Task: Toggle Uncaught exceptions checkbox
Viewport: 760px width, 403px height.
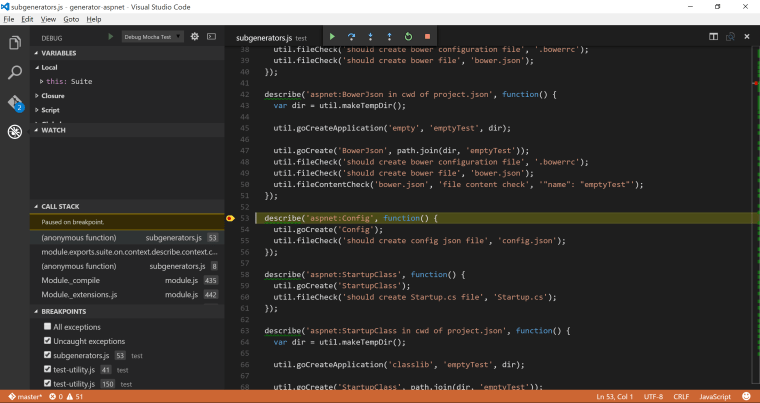Action: (x=48, y=341)
